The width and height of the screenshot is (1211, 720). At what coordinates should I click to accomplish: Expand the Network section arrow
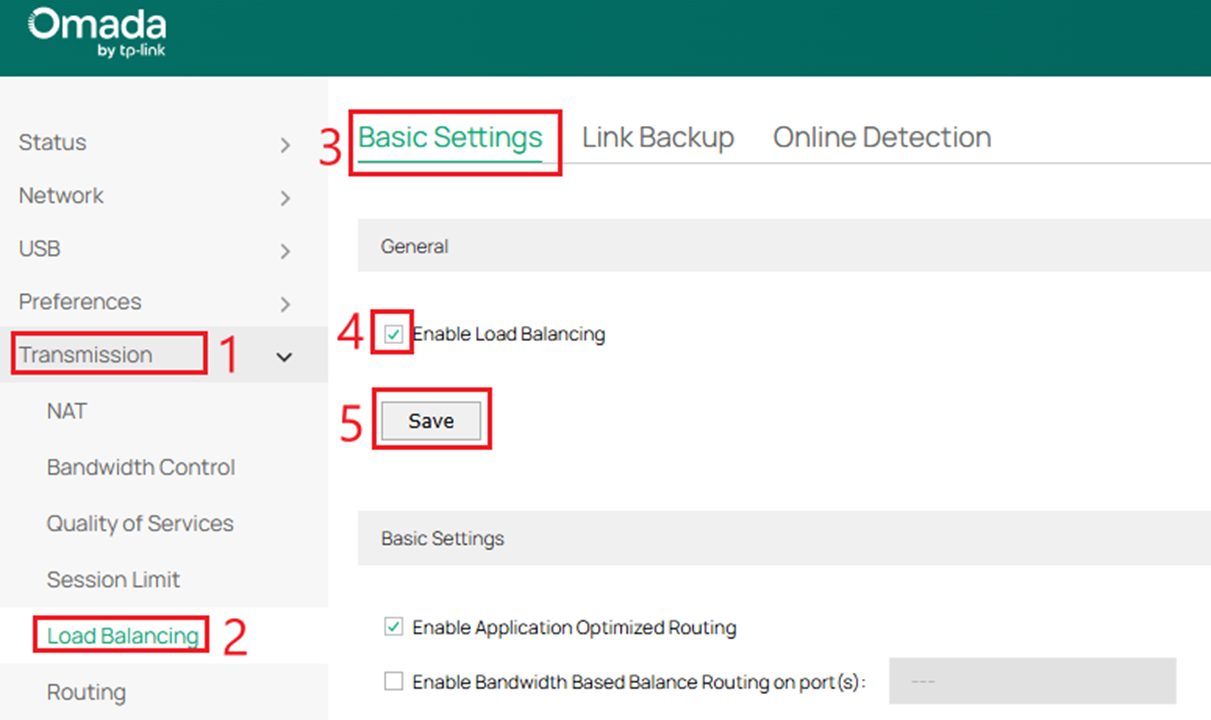[x=285, y=198]
